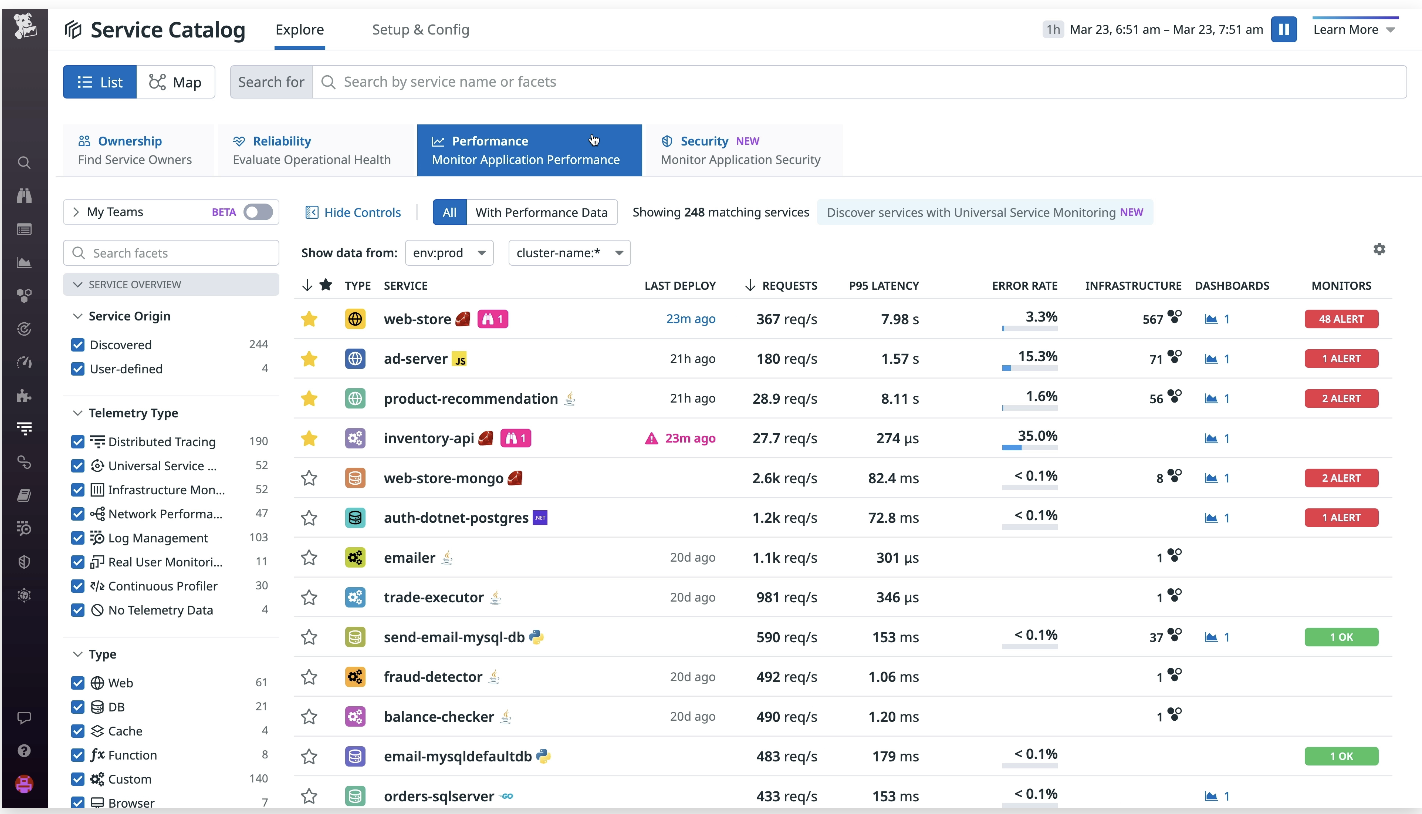Open the help question mark icon
The height and width of the screenshot is (814, 1422).
pos(25,751)
